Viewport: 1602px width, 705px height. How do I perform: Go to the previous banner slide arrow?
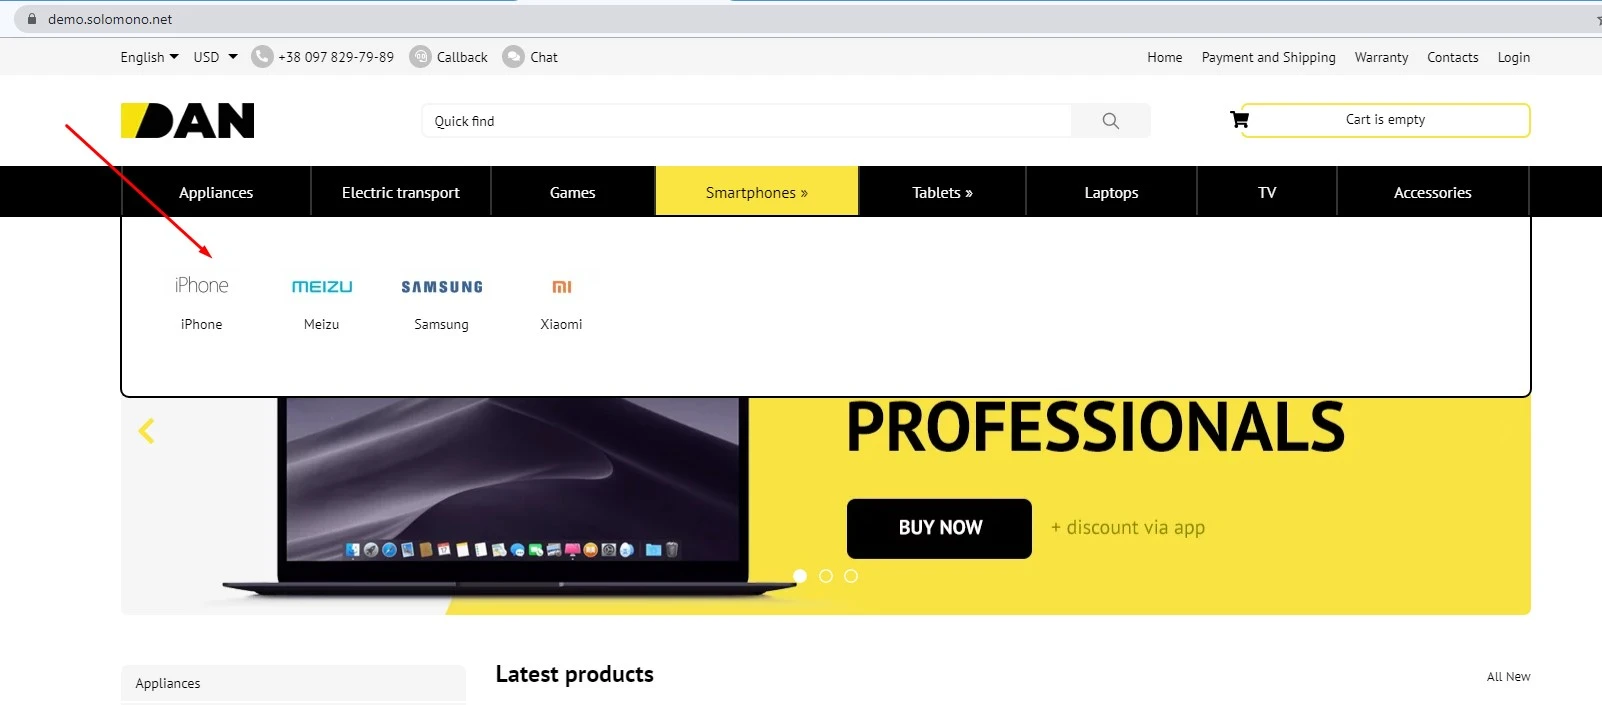point(147,431)
